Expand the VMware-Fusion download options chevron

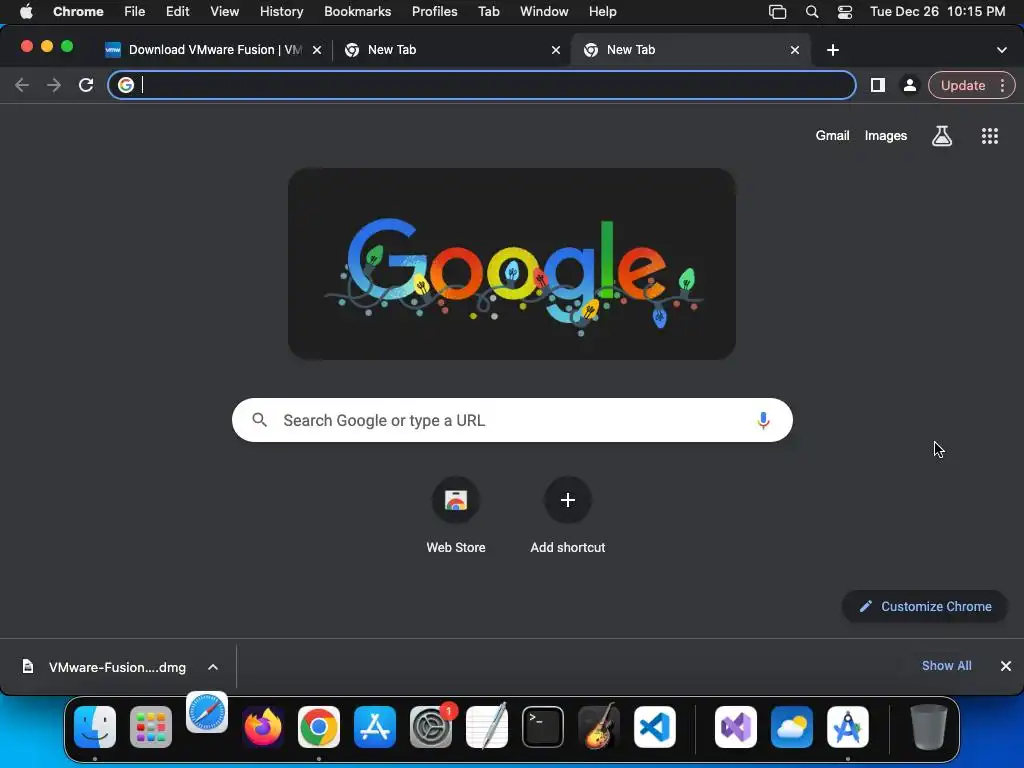(213, 667)
